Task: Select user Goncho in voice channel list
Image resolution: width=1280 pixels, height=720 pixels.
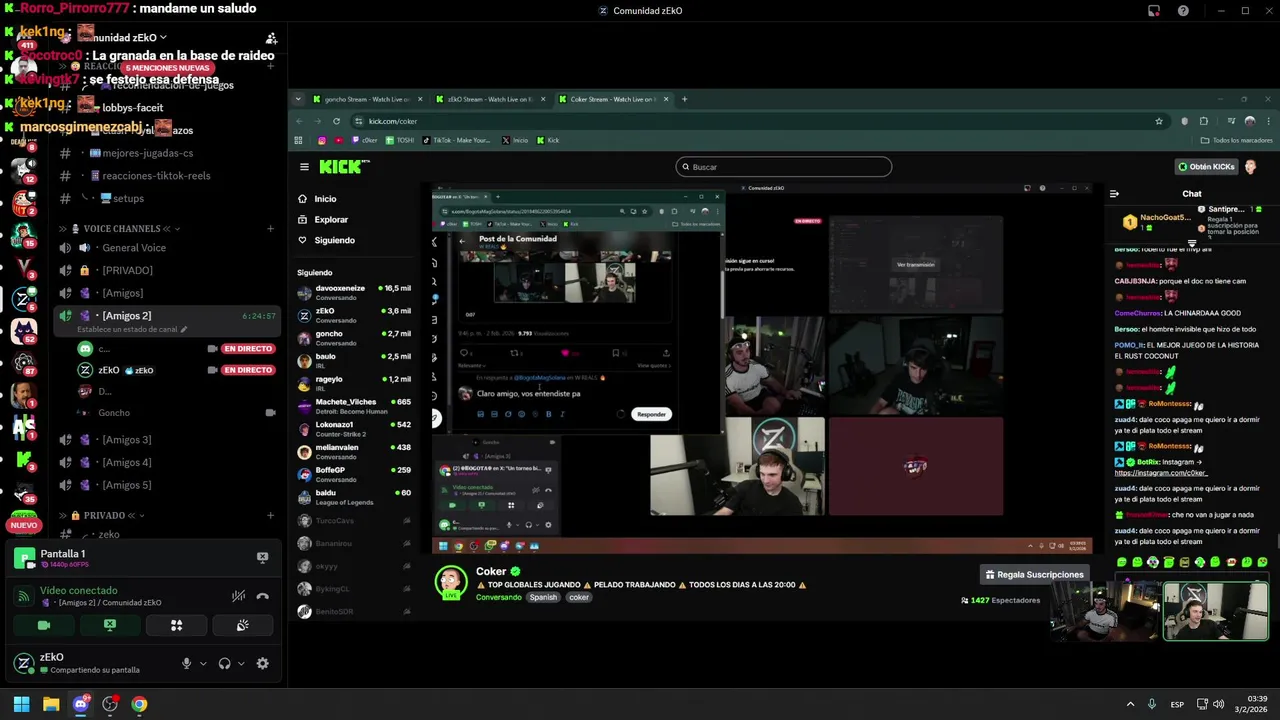Action: click(x=114, y=413)
